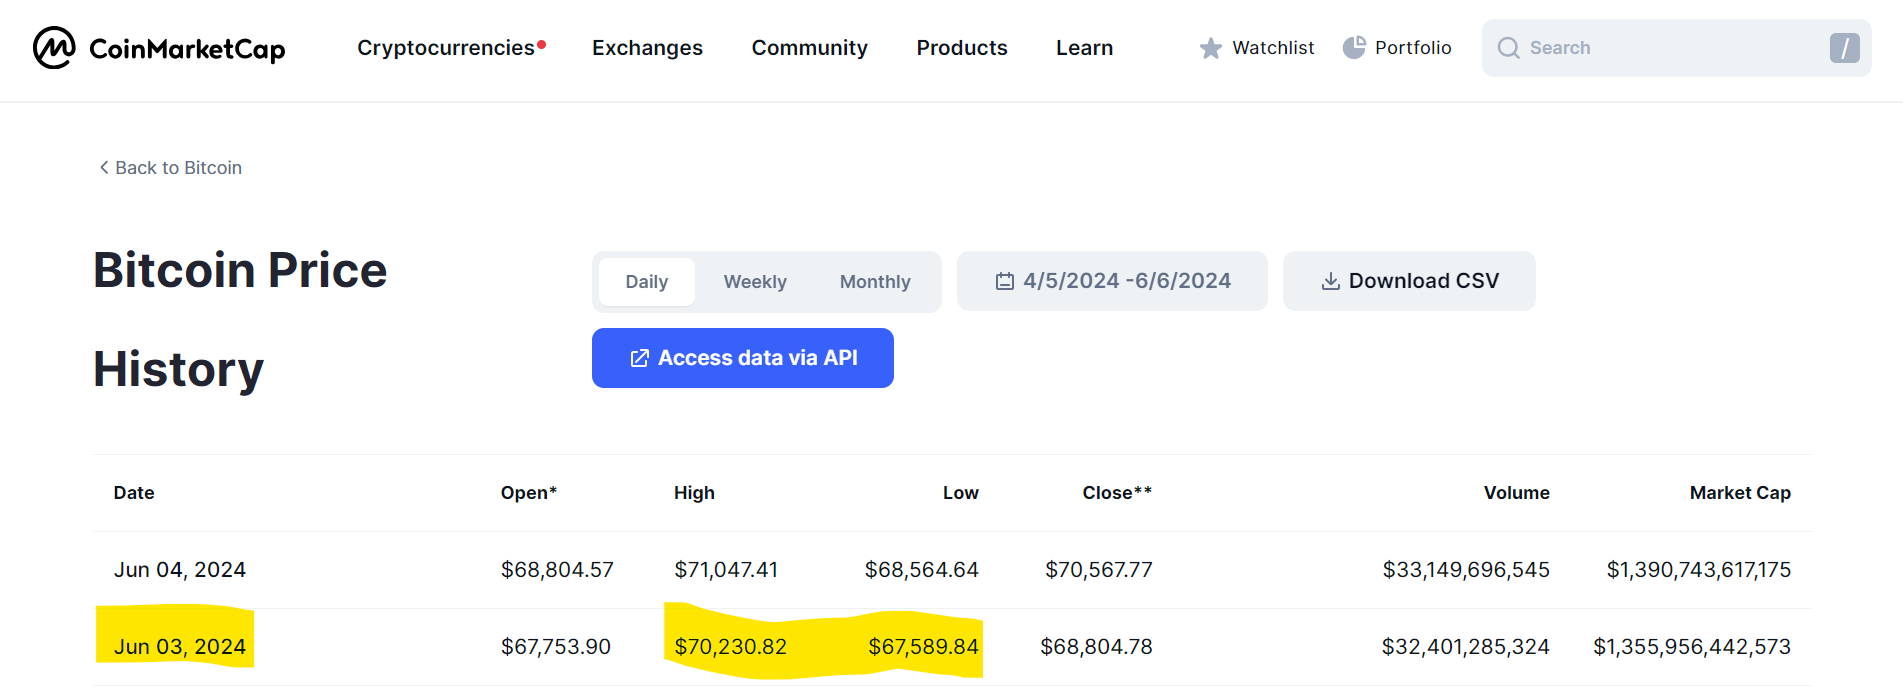Open the Exchanges menu
1903x688 pixels.
pos(647,47)
